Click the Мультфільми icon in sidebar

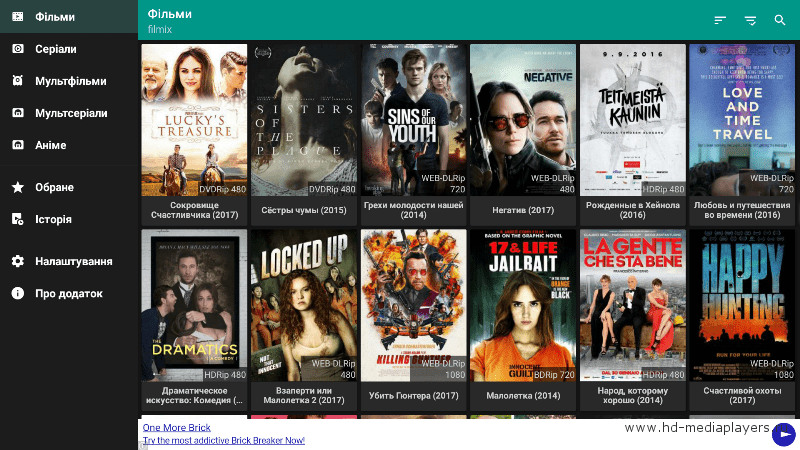point(18,81)
